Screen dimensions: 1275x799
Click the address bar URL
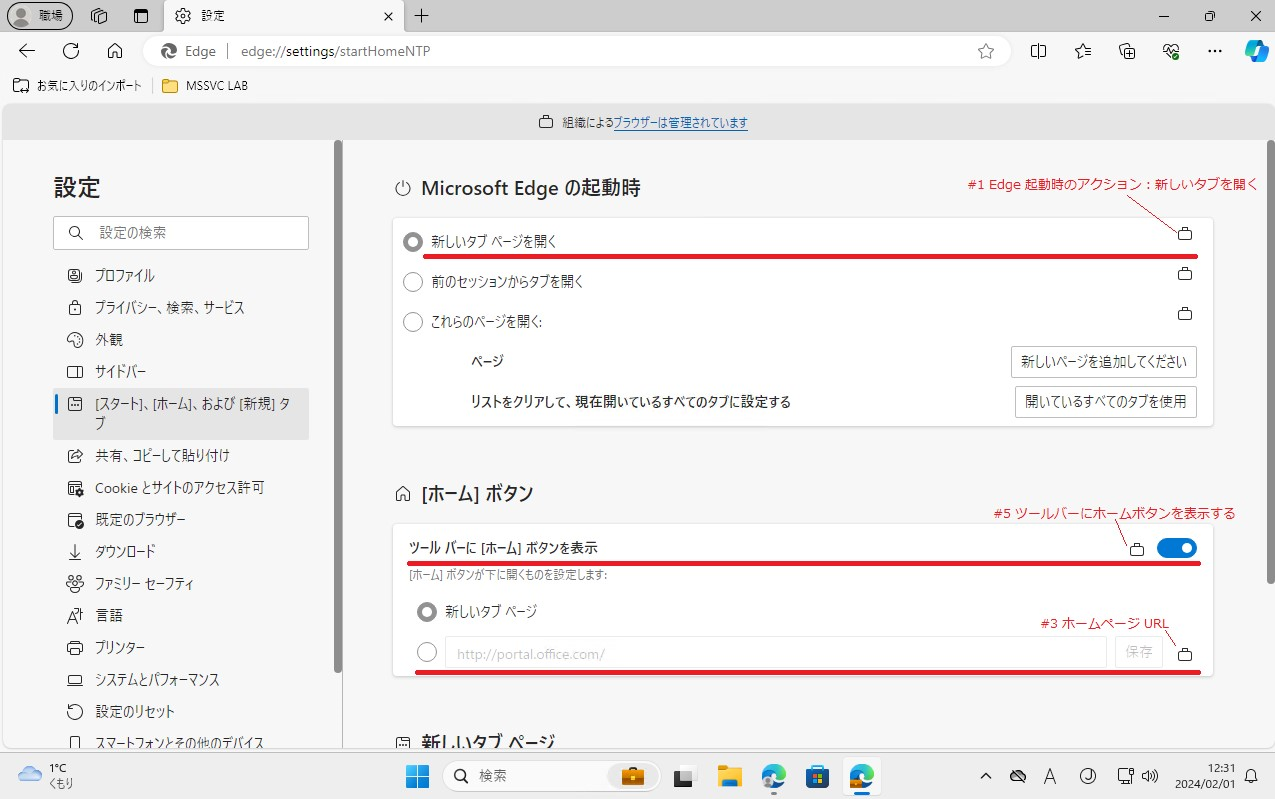[x=335, y=51]
